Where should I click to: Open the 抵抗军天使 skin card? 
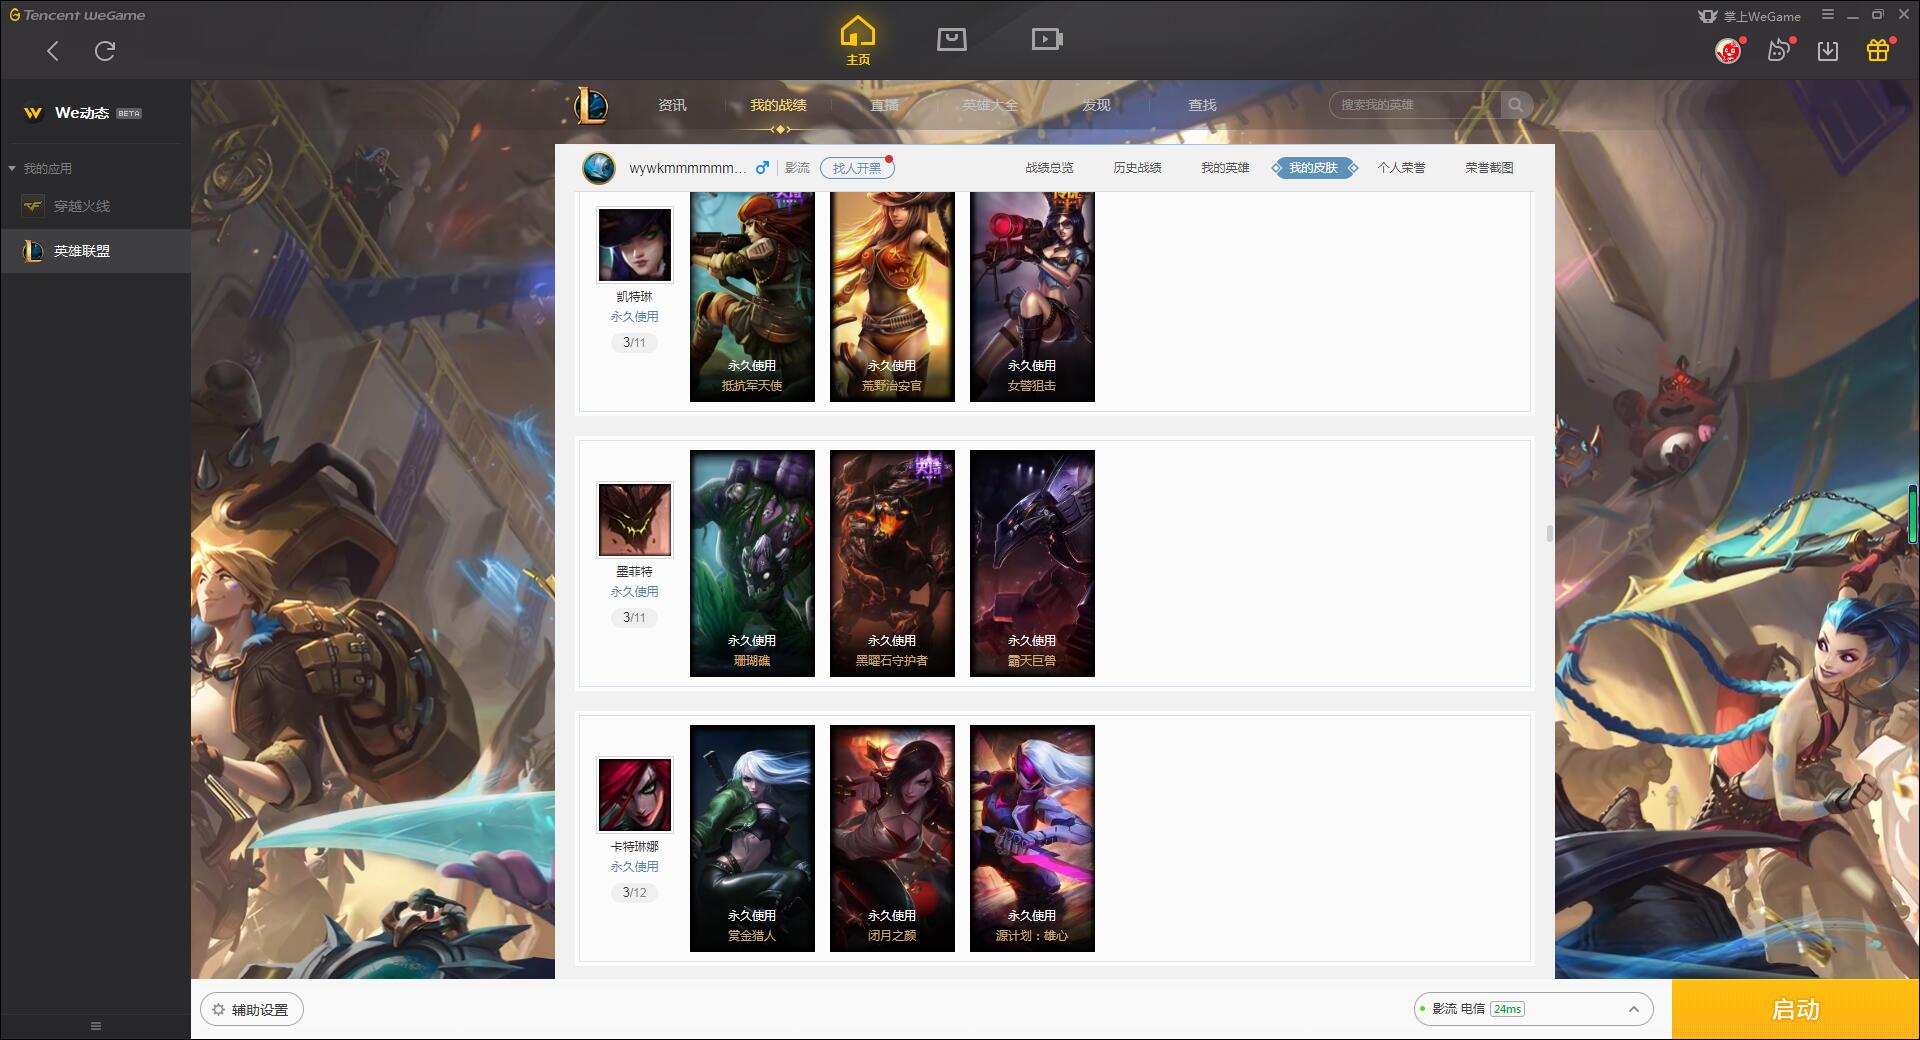[752, 297]
